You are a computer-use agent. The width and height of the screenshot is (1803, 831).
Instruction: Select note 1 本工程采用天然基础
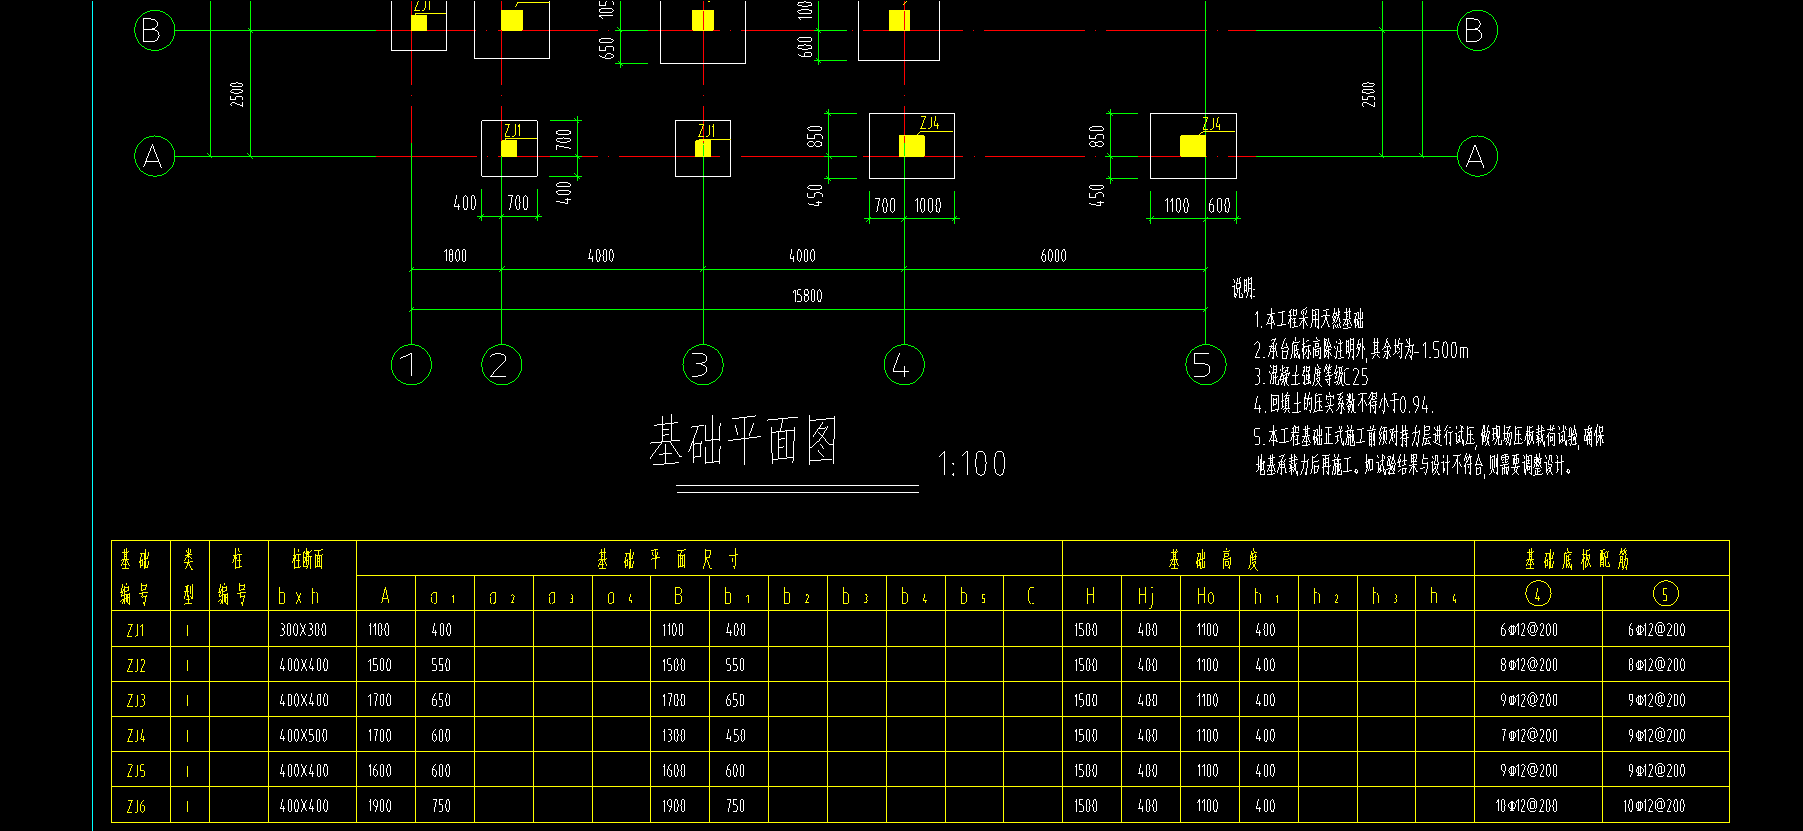[1308, 320]
